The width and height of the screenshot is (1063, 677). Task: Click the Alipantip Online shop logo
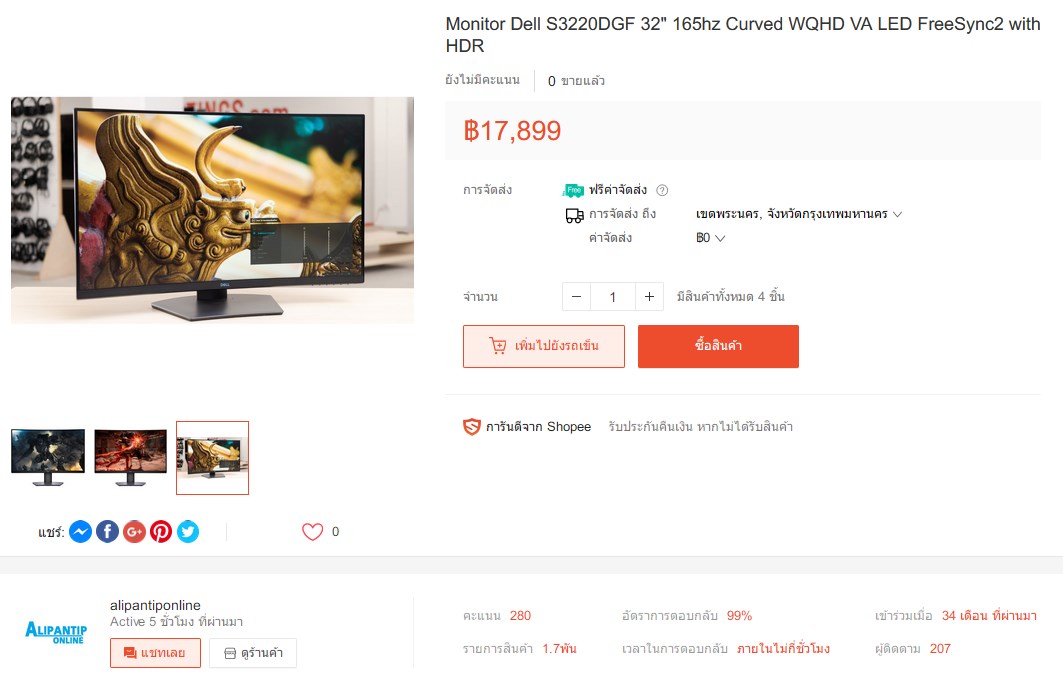pos(56,632)
